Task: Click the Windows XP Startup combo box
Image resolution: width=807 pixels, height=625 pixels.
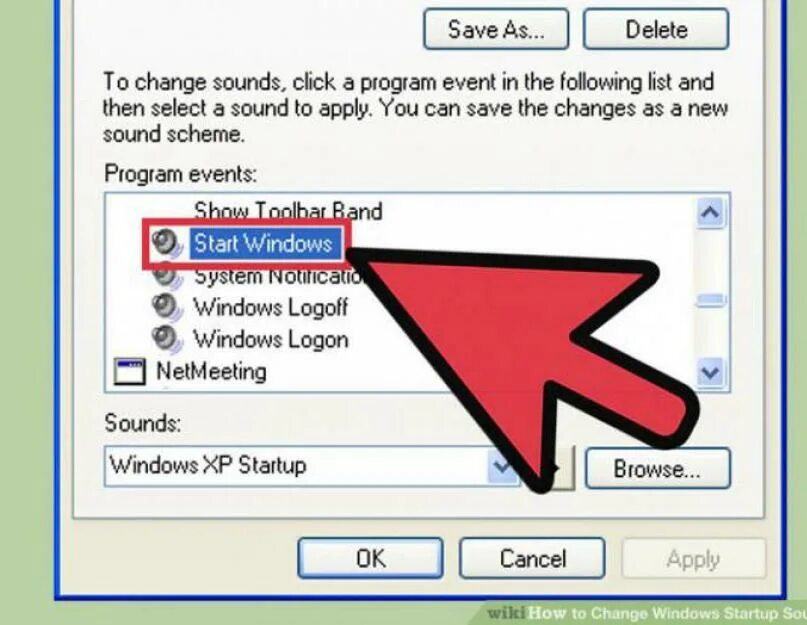Action: 312,466
